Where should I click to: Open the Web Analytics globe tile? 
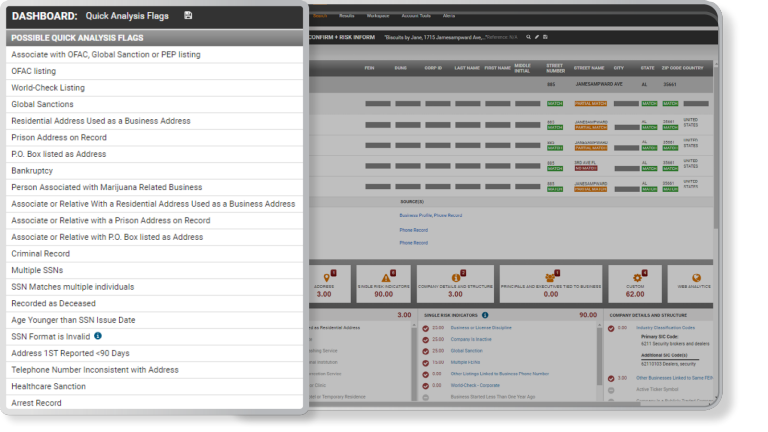pyautogui.click(x=696, y=282)
